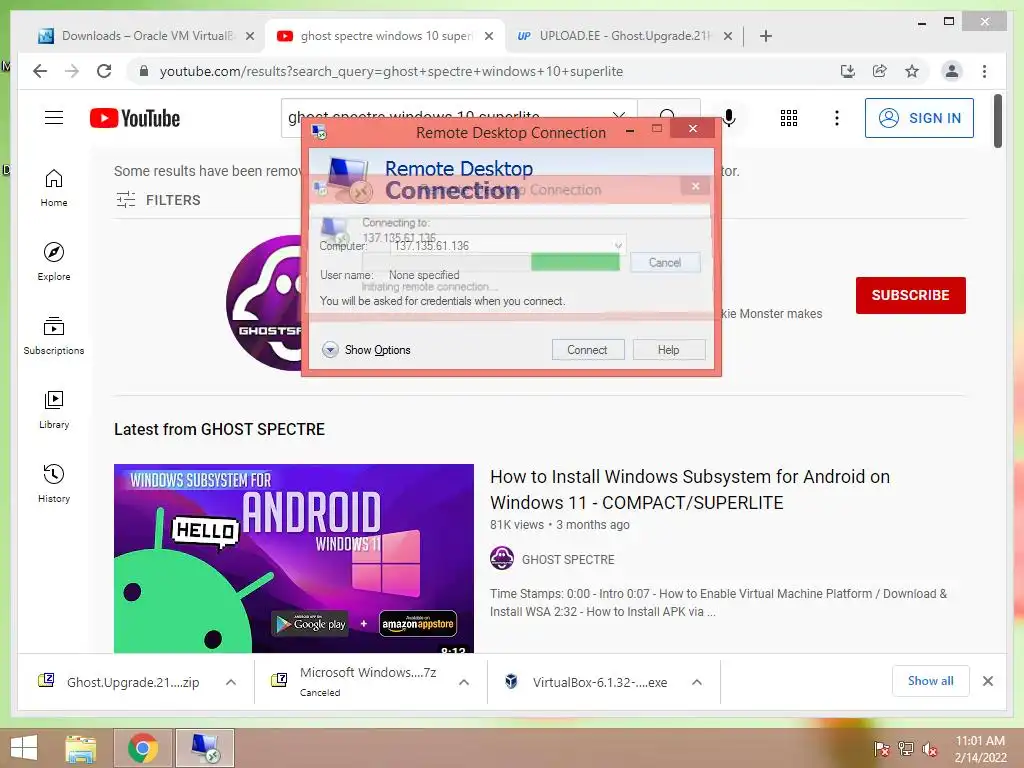This screenshot has height=768, width=1024.
Task: Share this page icon in address bar
Action: pyautogui.click(x=880, y=71)
